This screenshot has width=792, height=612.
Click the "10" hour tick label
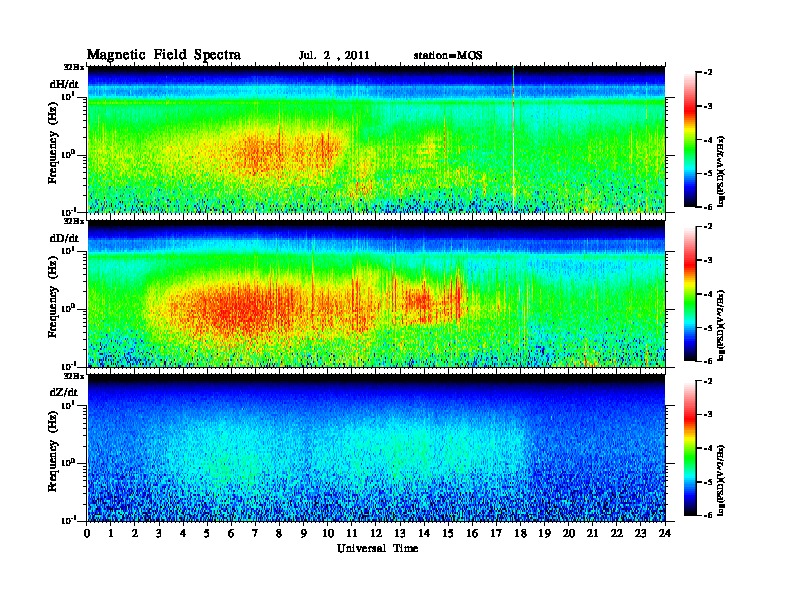pos(328,533)
